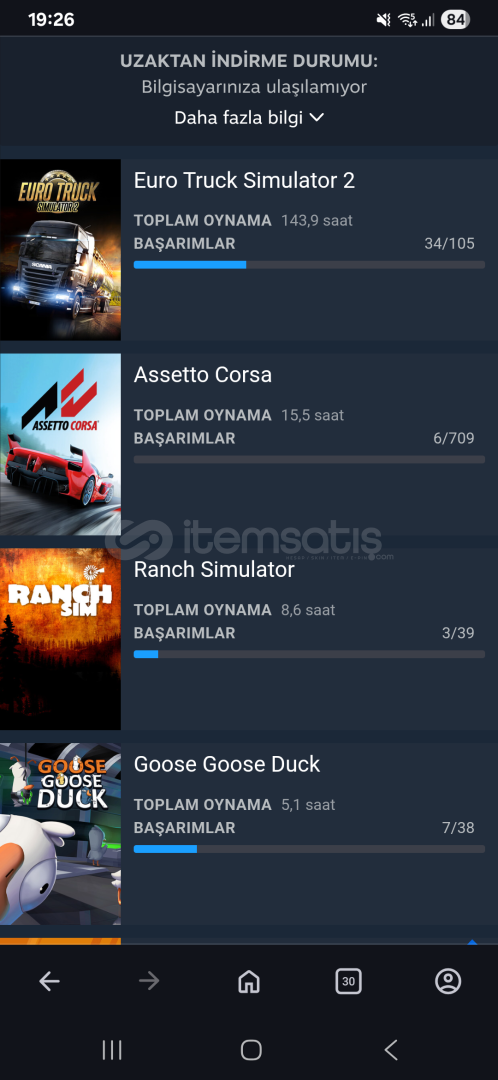498x1080 pixels.
Task: Tap the browser back arrow icon
Action: [50, 981]
